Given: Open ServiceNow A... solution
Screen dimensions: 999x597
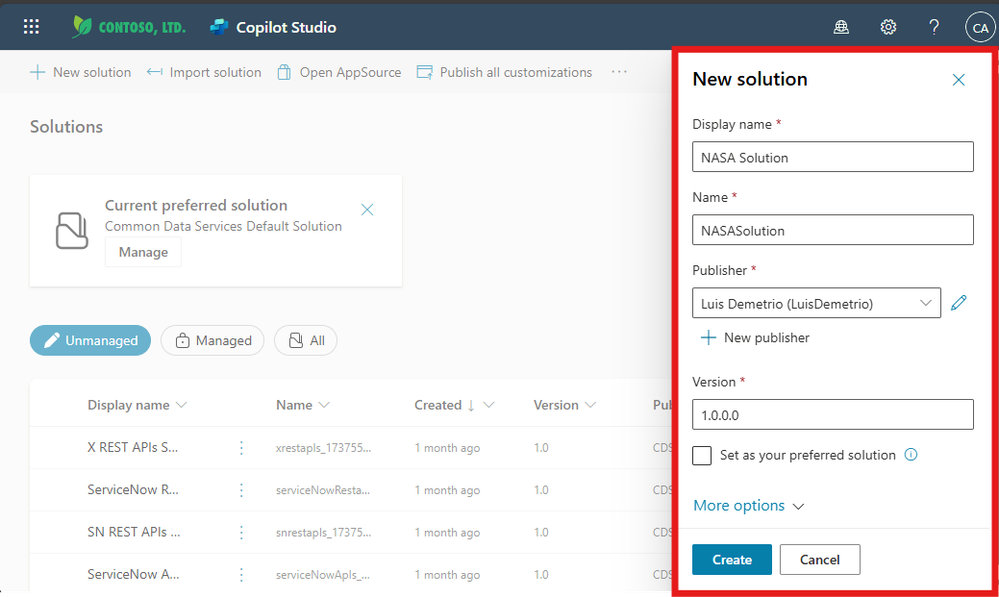Looking at the screenshot, I should (x=133, y=574).
